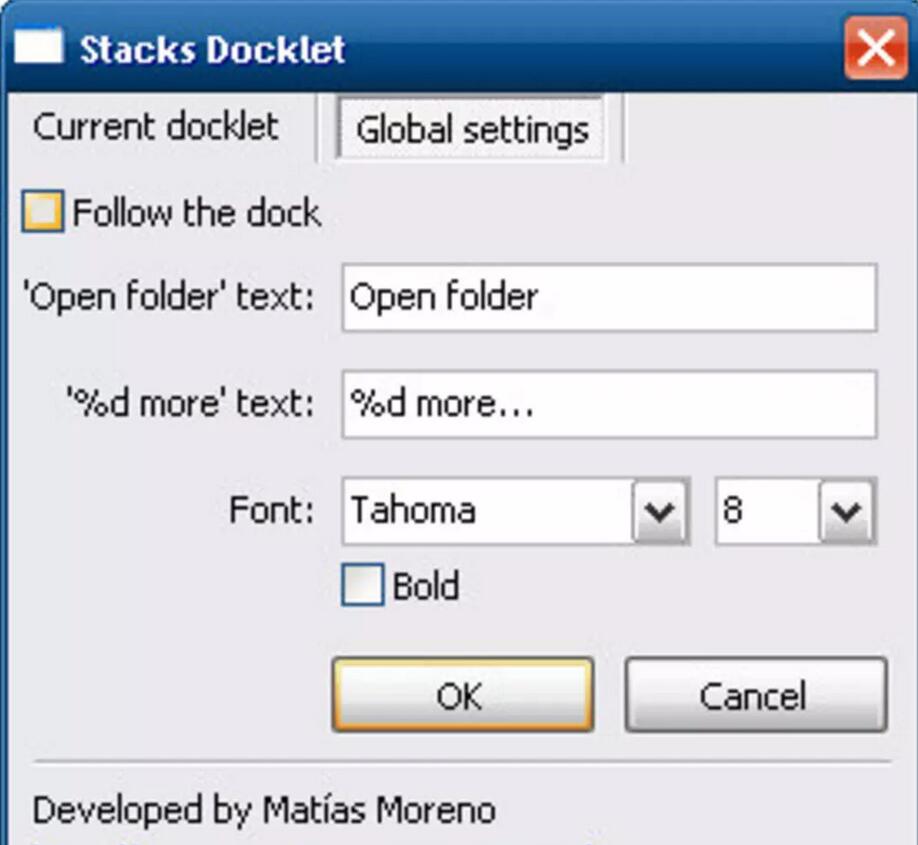This screenshot has height=845, width=918.
Task: Click the "'Open folder' text:" label
Action: (x=168, y=297)
